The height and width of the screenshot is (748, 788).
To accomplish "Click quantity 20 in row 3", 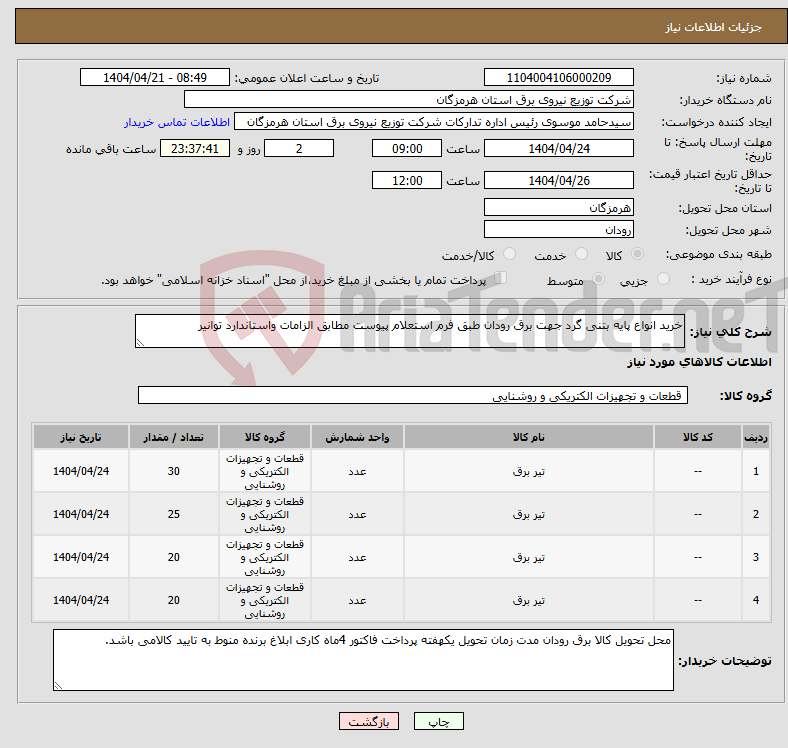I will tap(173, 557).
